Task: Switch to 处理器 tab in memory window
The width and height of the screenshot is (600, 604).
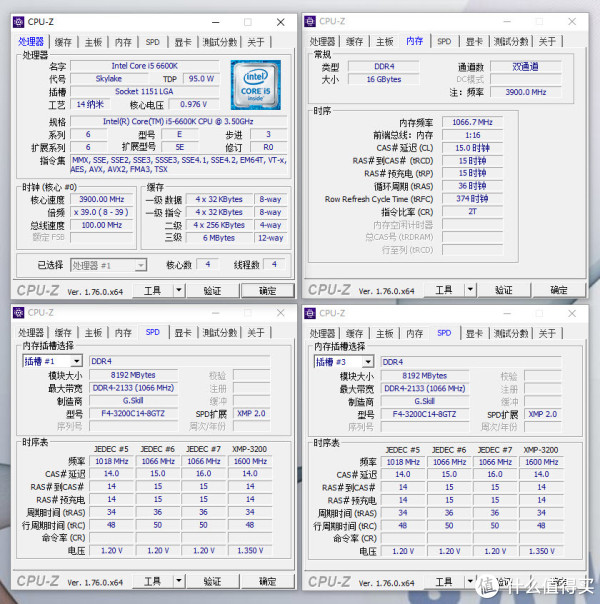Action: (x=322, y=41)
